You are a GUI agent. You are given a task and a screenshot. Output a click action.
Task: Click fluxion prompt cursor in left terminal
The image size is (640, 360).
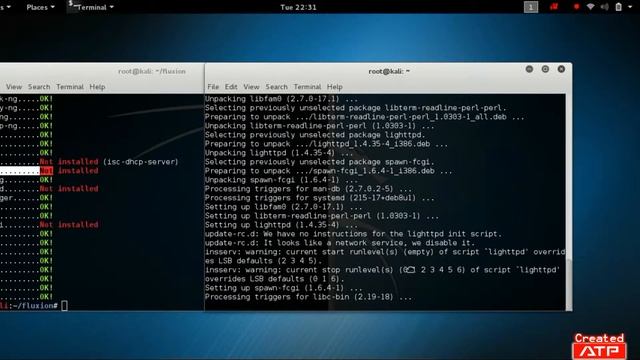[x=64, y=305]
